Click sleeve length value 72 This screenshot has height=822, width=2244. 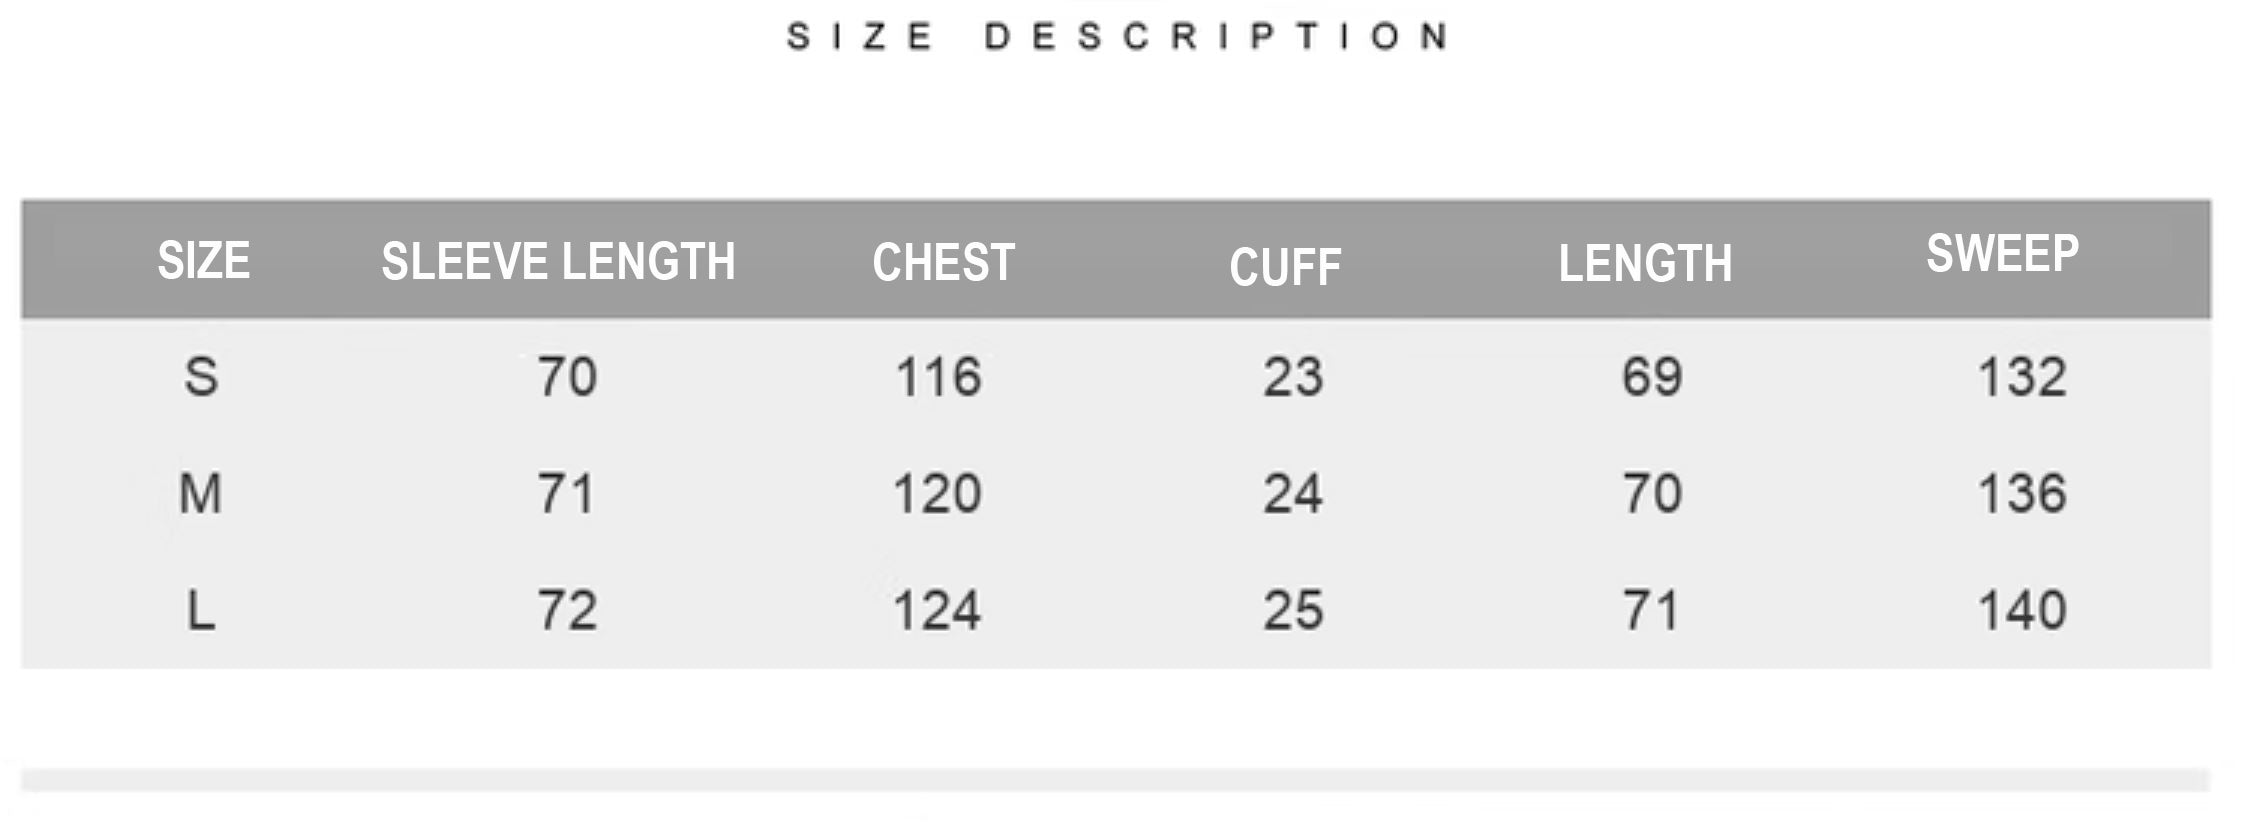[x=567, y=610]
